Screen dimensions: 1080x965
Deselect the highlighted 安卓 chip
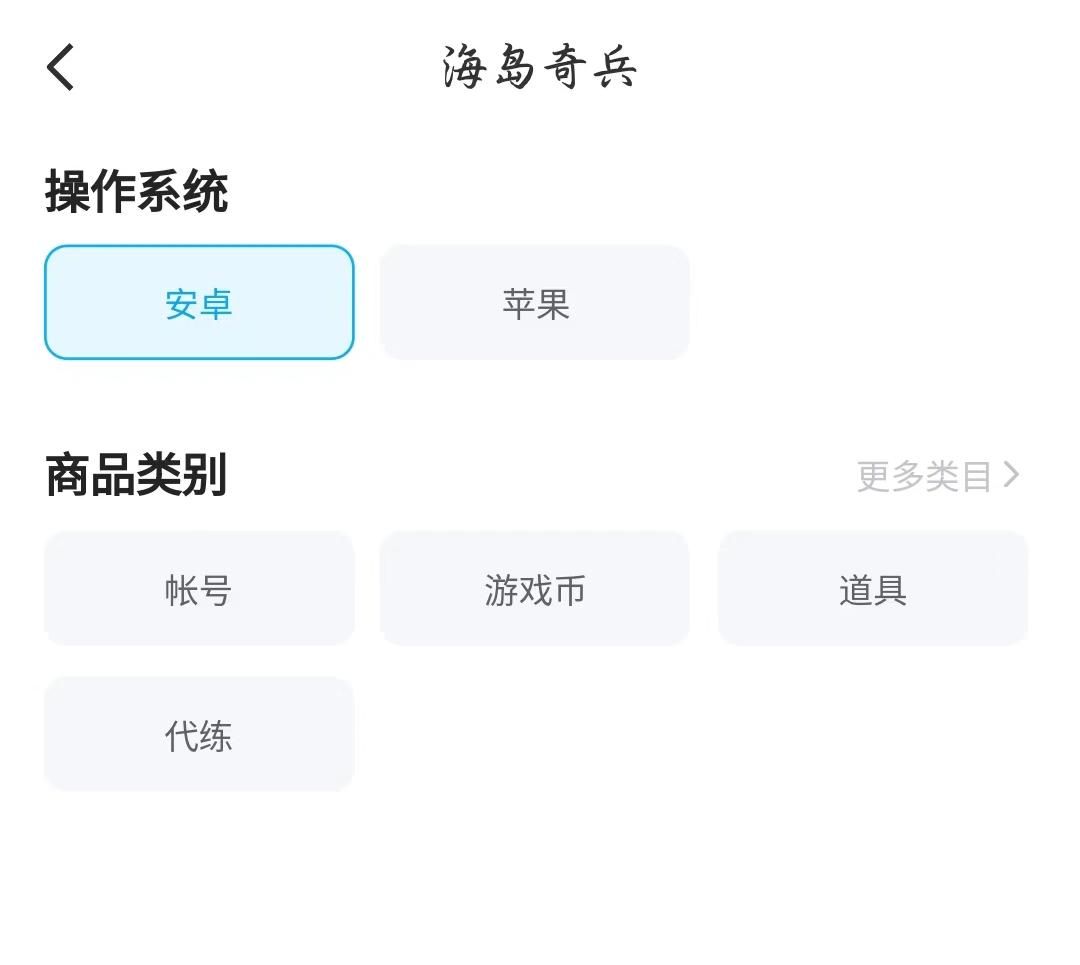tap(199, 302)
